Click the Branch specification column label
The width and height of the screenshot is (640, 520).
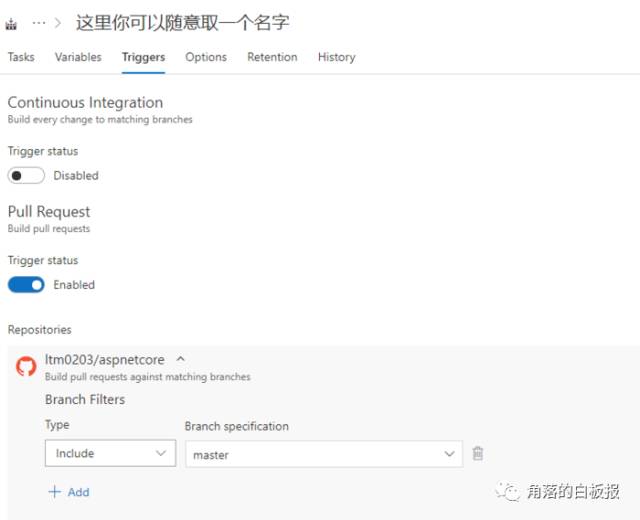click(x=237, y=427)
